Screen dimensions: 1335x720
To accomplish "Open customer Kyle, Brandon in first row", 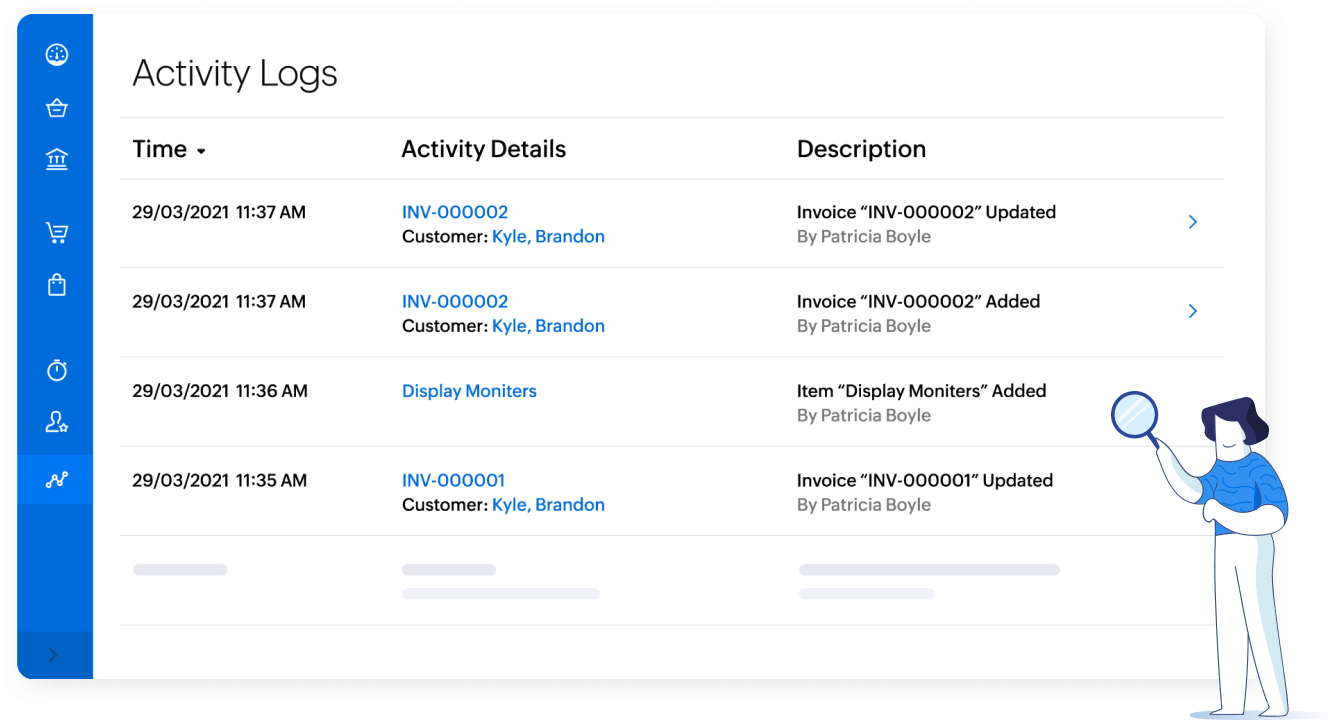I will (x=548, y=237).
